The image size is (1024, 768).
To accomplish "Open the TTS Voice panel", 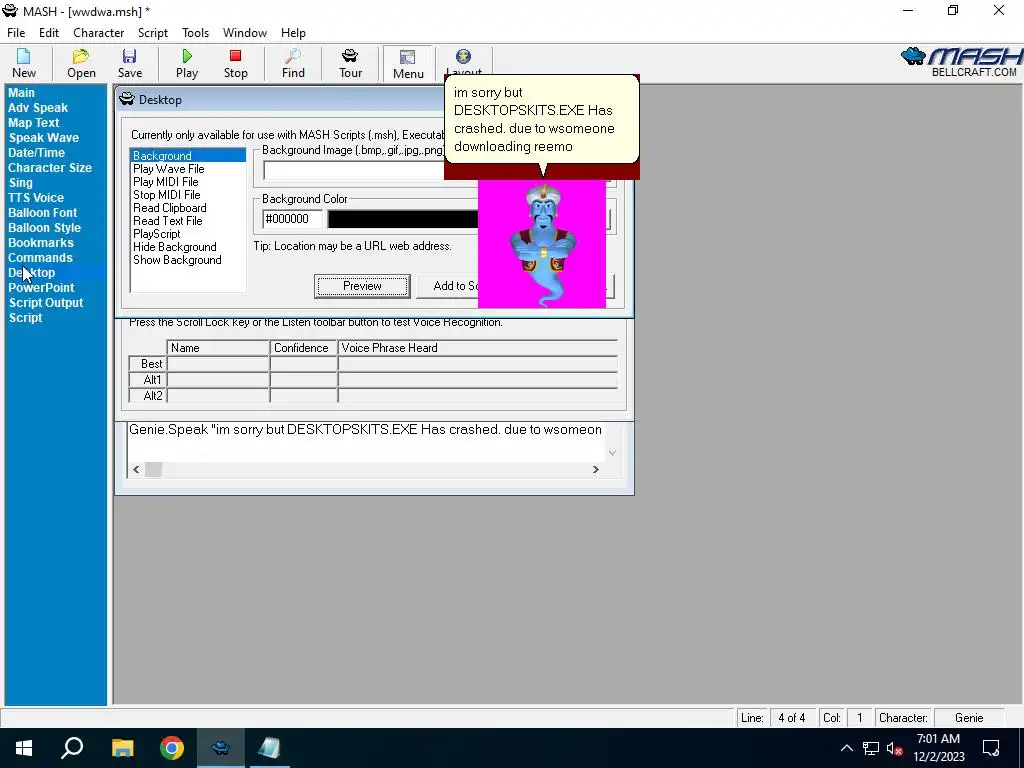I will point(36,198).
